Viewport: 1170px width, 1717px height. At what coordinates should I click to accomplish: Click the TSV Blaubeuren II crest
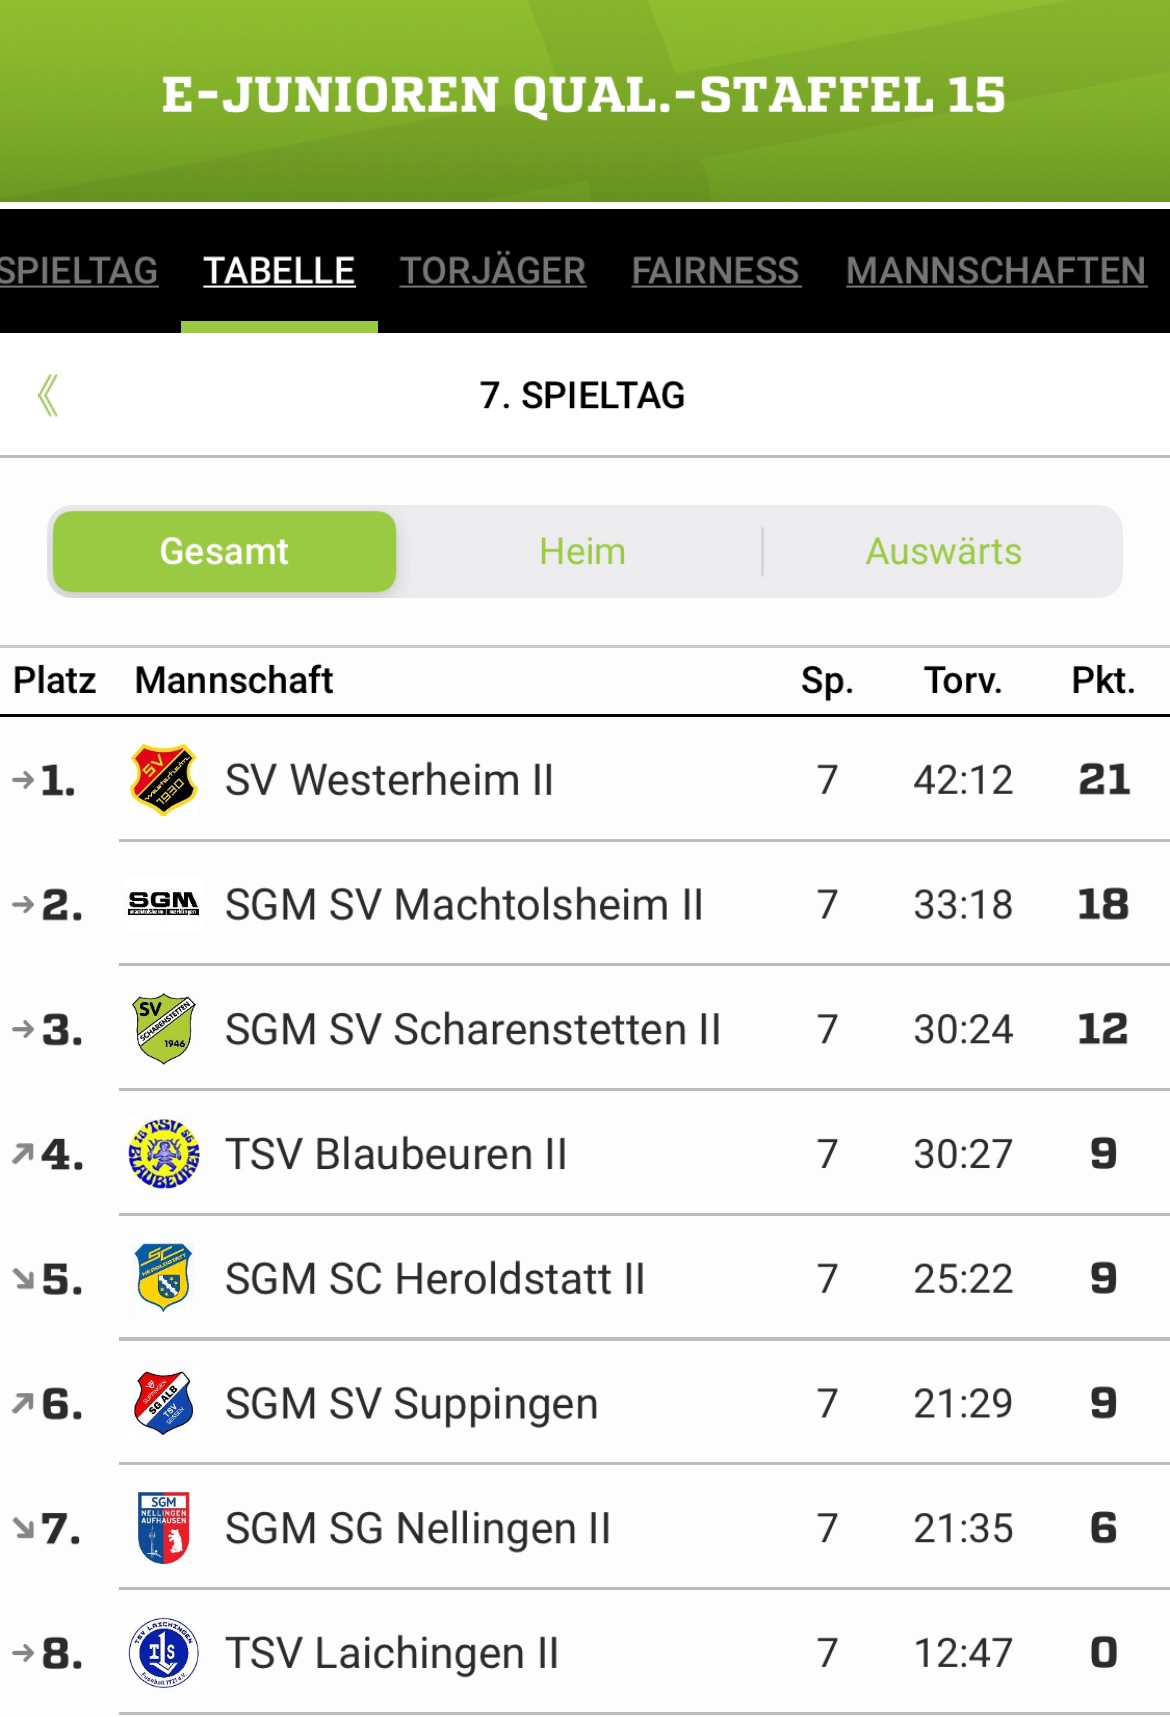coord(164,1154)
